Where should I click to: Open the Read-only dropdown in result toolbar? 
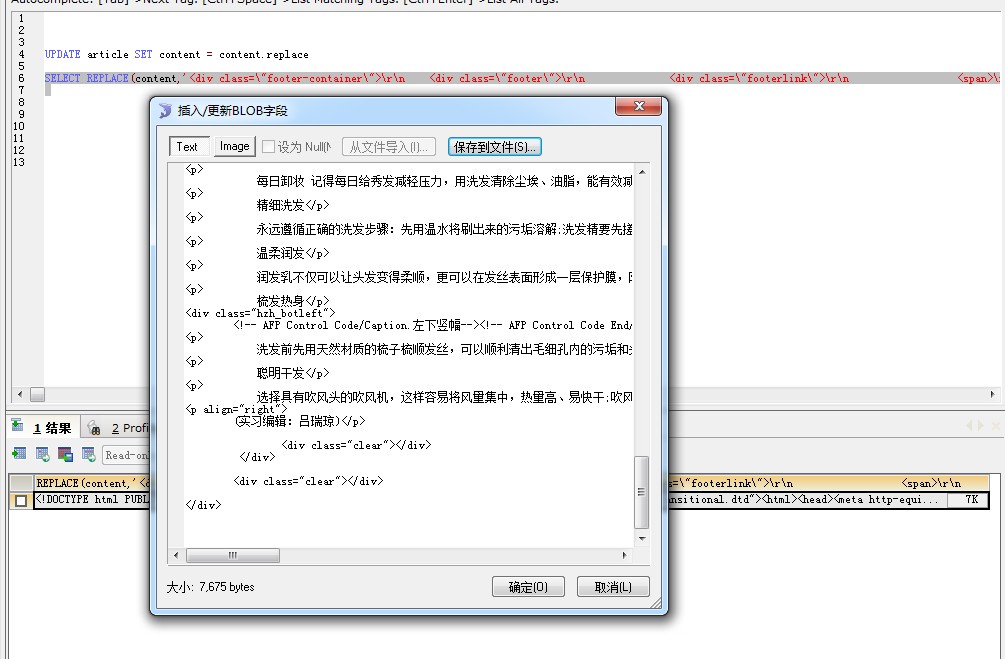pyautogui.click(x=126, y=455)
